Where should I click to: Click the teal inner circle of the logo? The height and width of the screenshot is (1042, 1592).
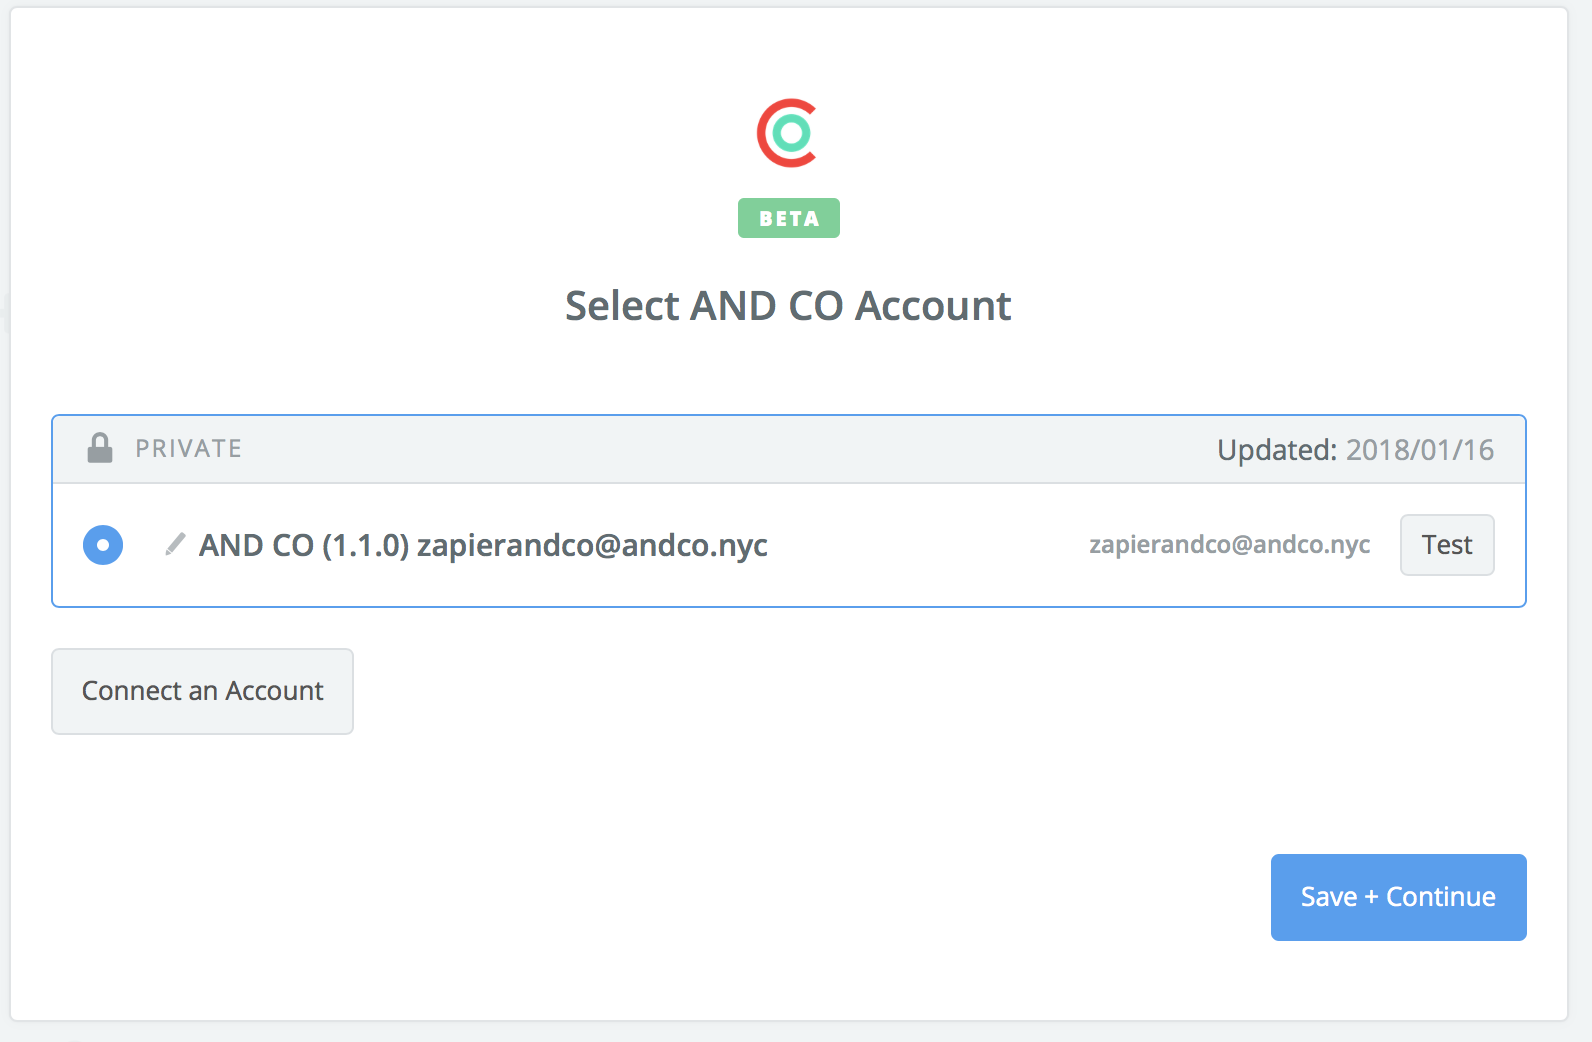(792, 132)
